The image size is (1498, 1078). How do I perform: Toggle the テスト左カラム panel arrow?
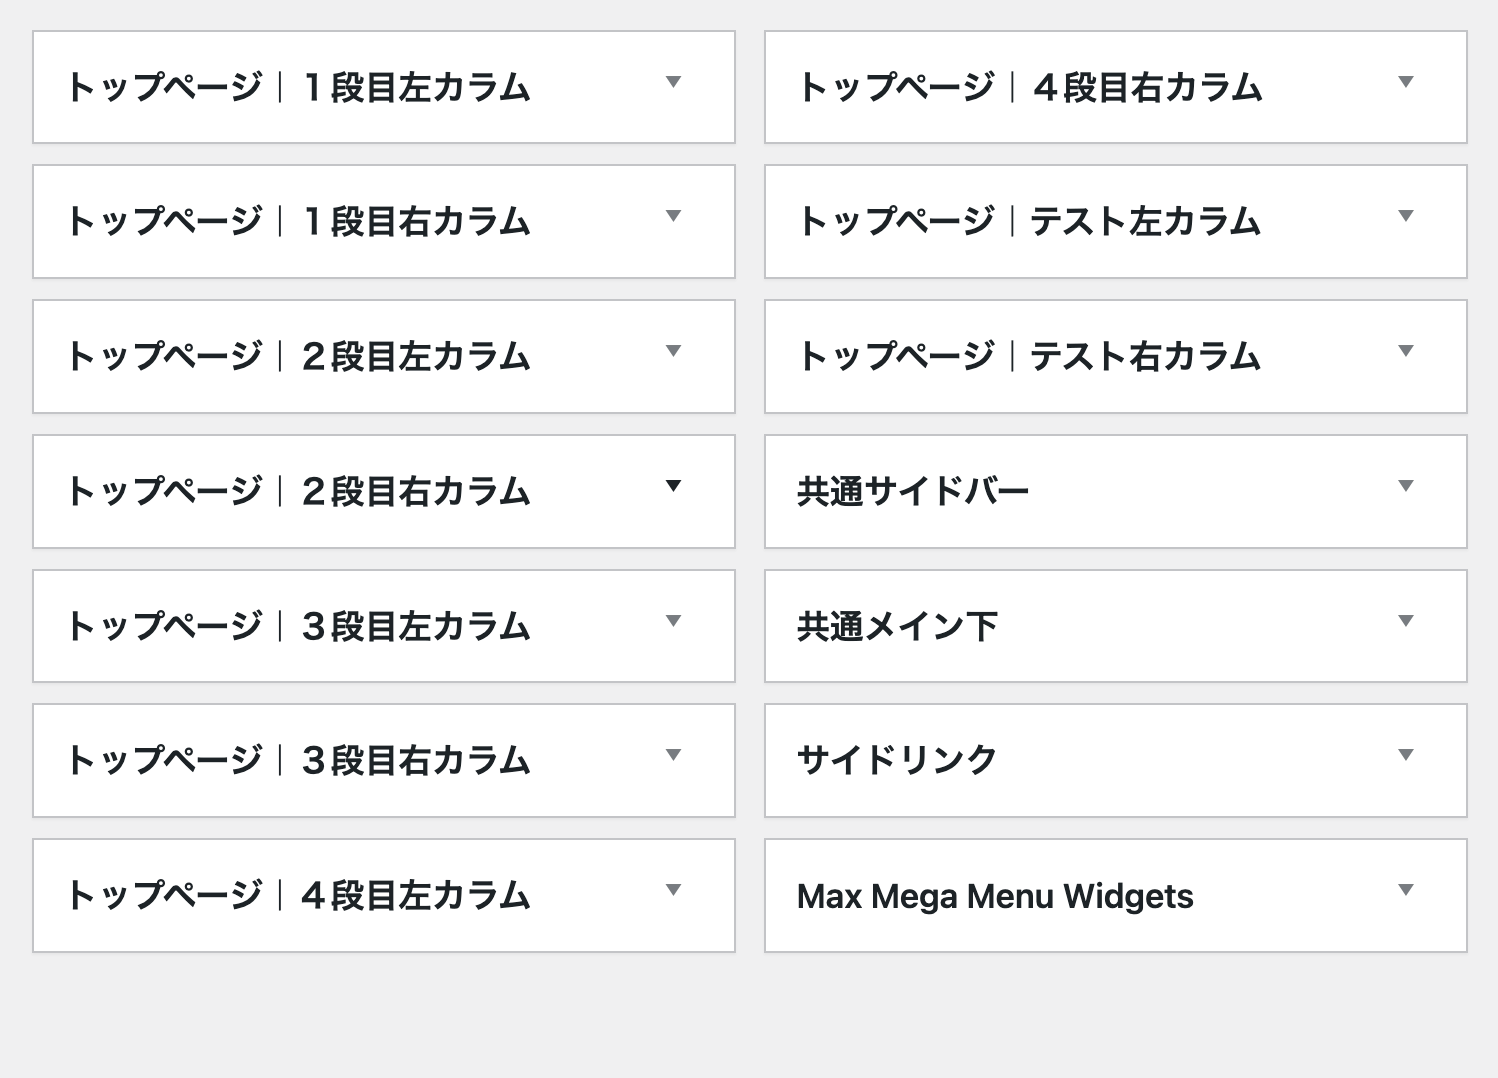pyautogui.click(x=1406, y=216)
